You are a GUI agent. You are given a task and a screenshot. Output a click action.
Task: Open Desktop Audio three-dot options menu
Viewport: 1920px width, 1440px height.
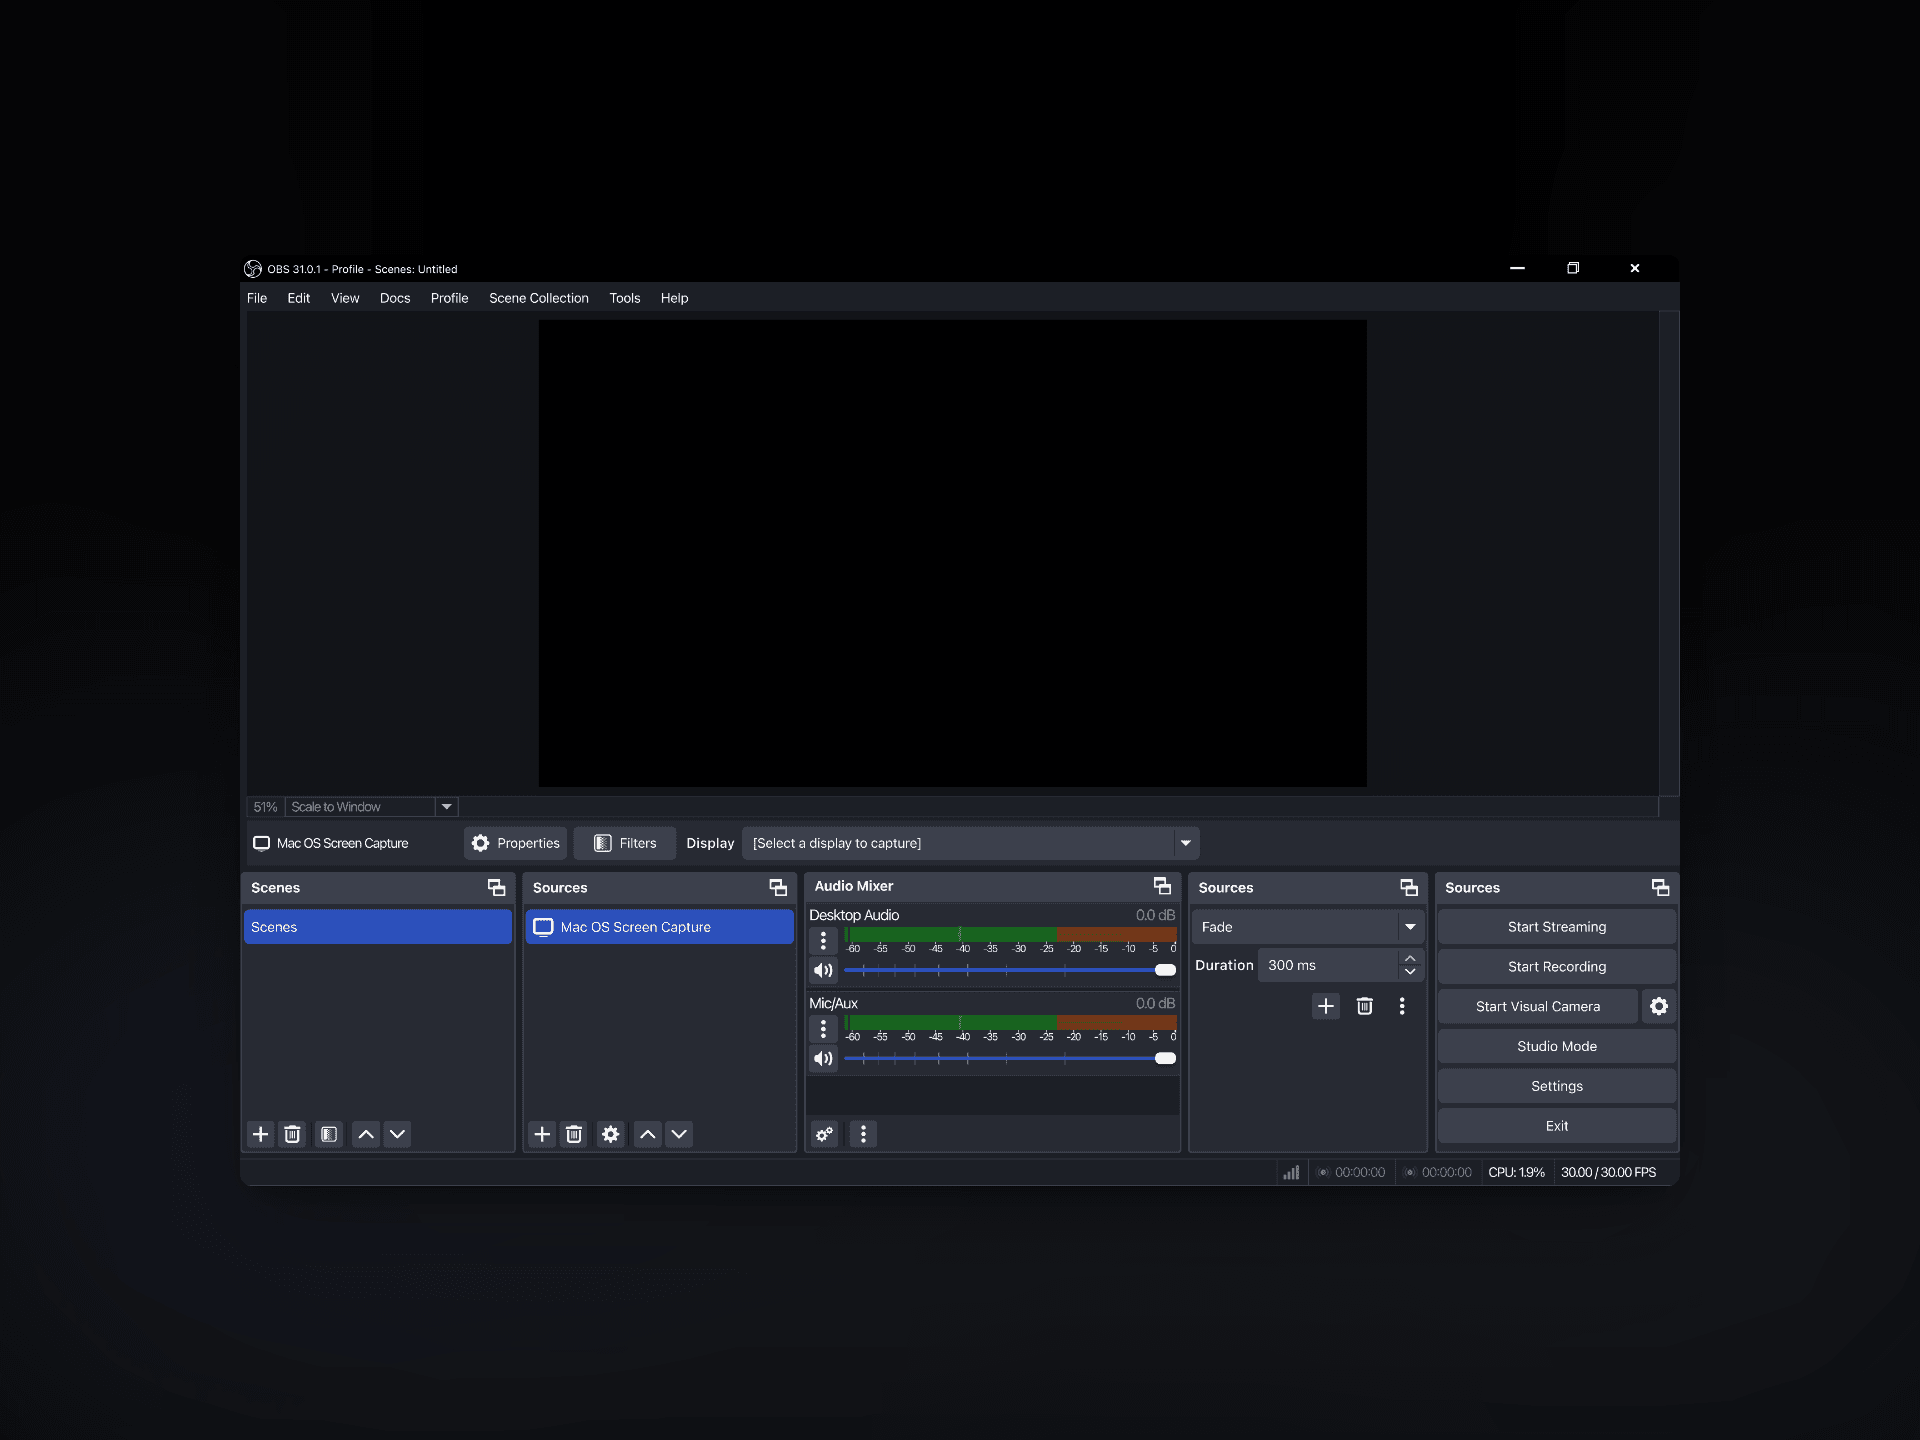pos(823,941)
